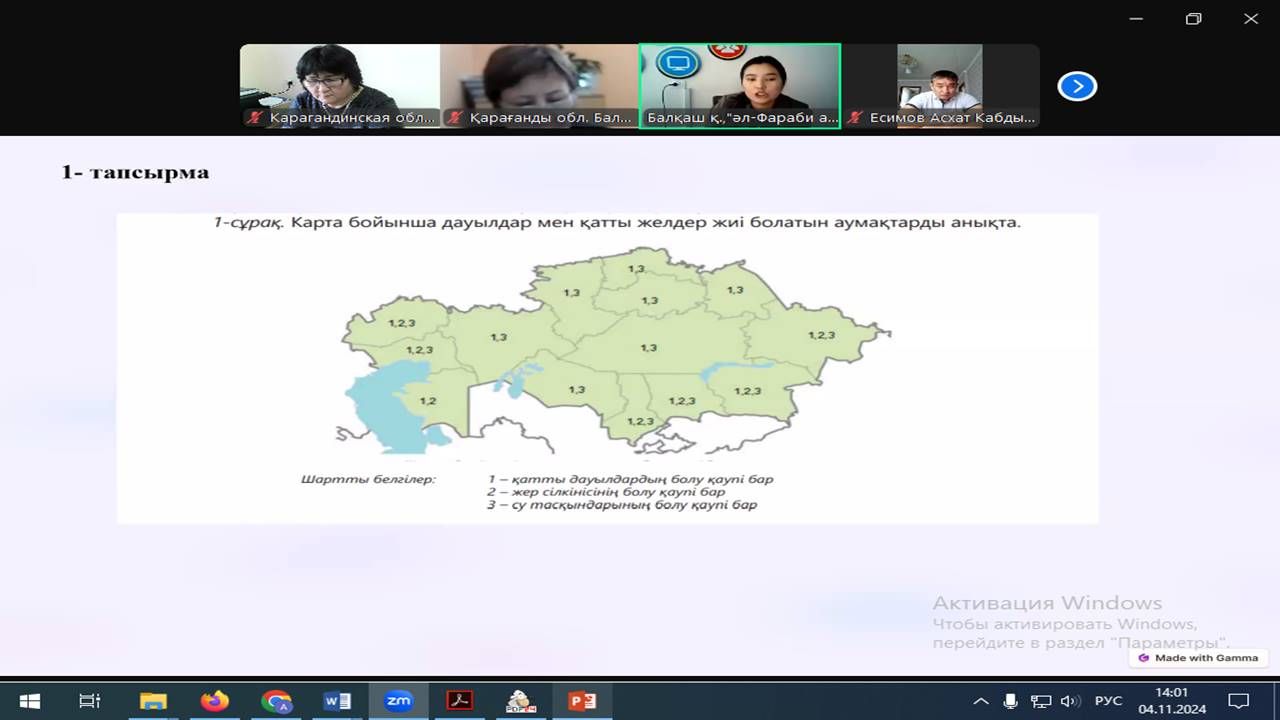
Task: Expand the hidden system tray icons
Action: (x=981, y=701)
